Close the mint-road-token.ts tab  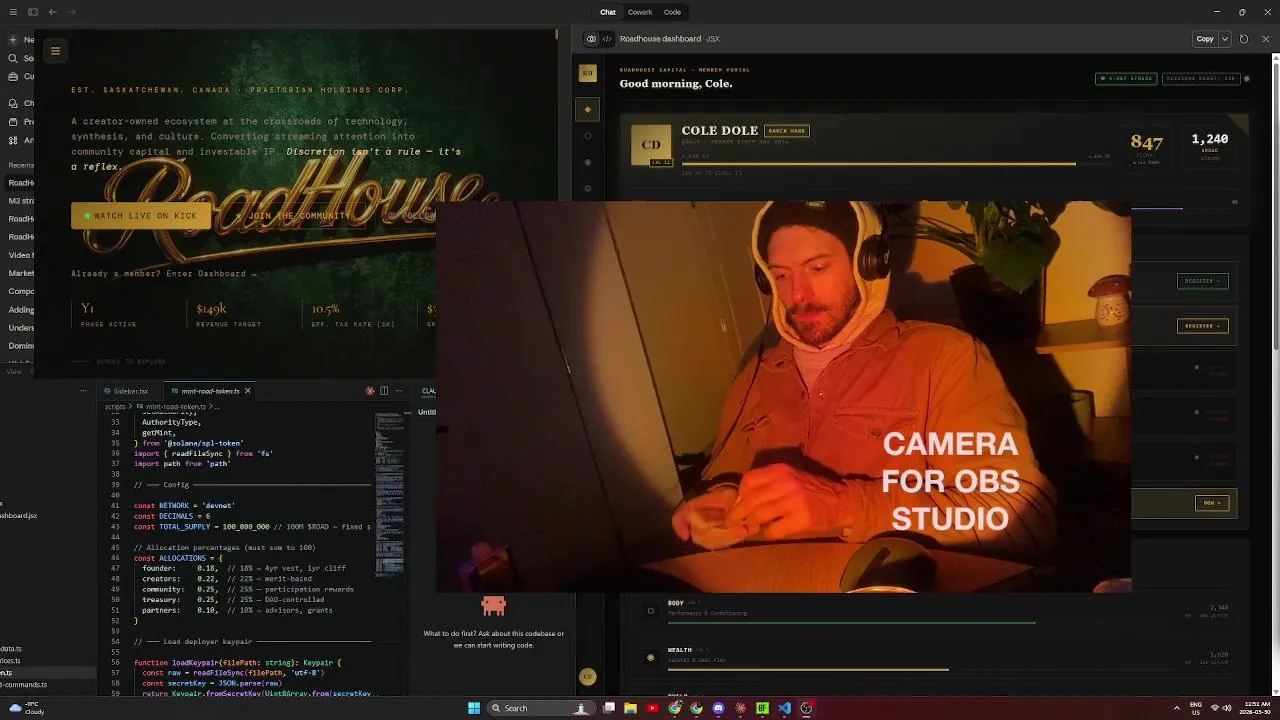[x=248, y=391]
